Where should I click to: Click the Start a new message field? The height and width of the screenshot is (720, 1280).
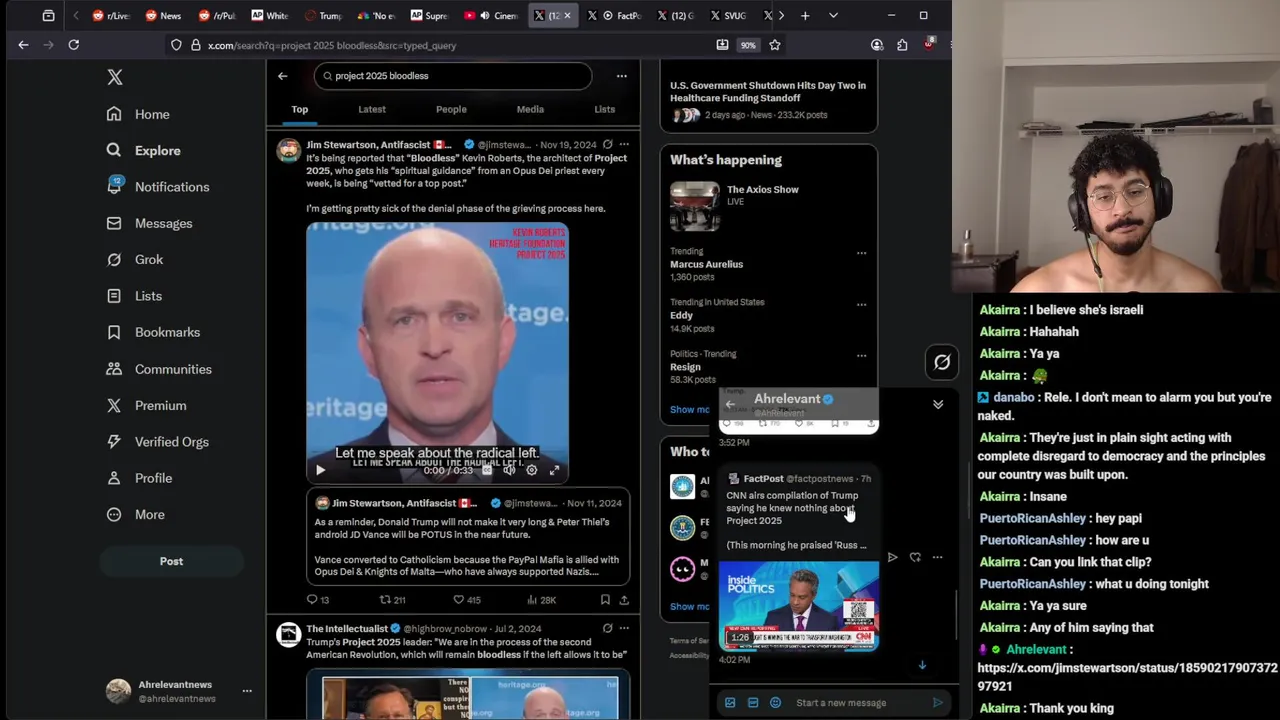tap(858, 703)
